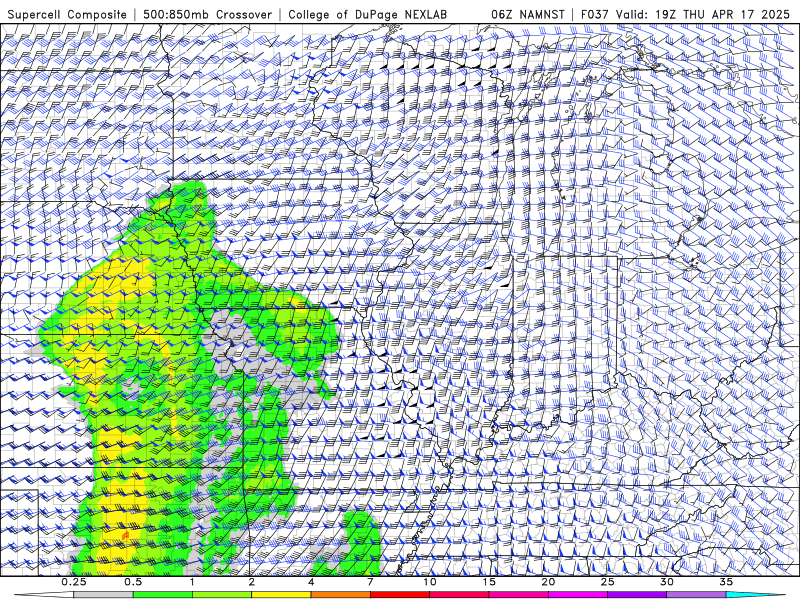The image size is (800, 600).
Task: Click the "F037" forecast hour text
Action: click(595, 15)
